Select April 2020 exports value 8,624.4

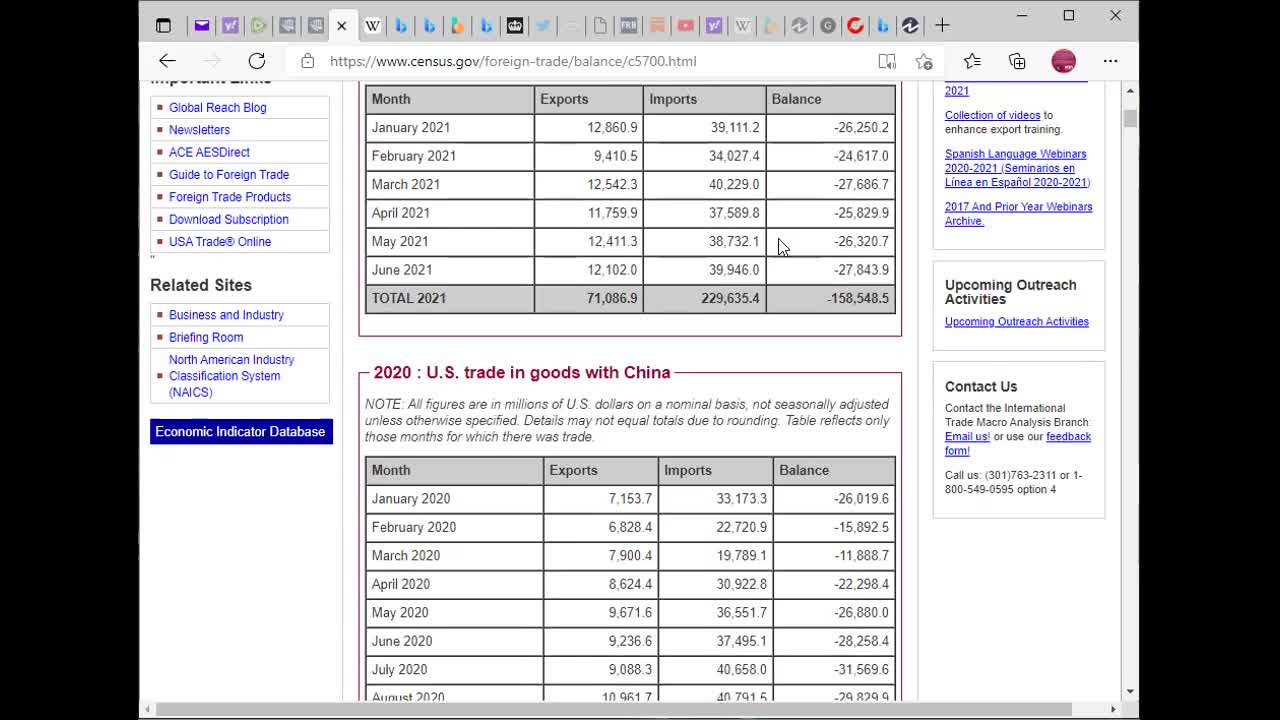click(630, 584)
